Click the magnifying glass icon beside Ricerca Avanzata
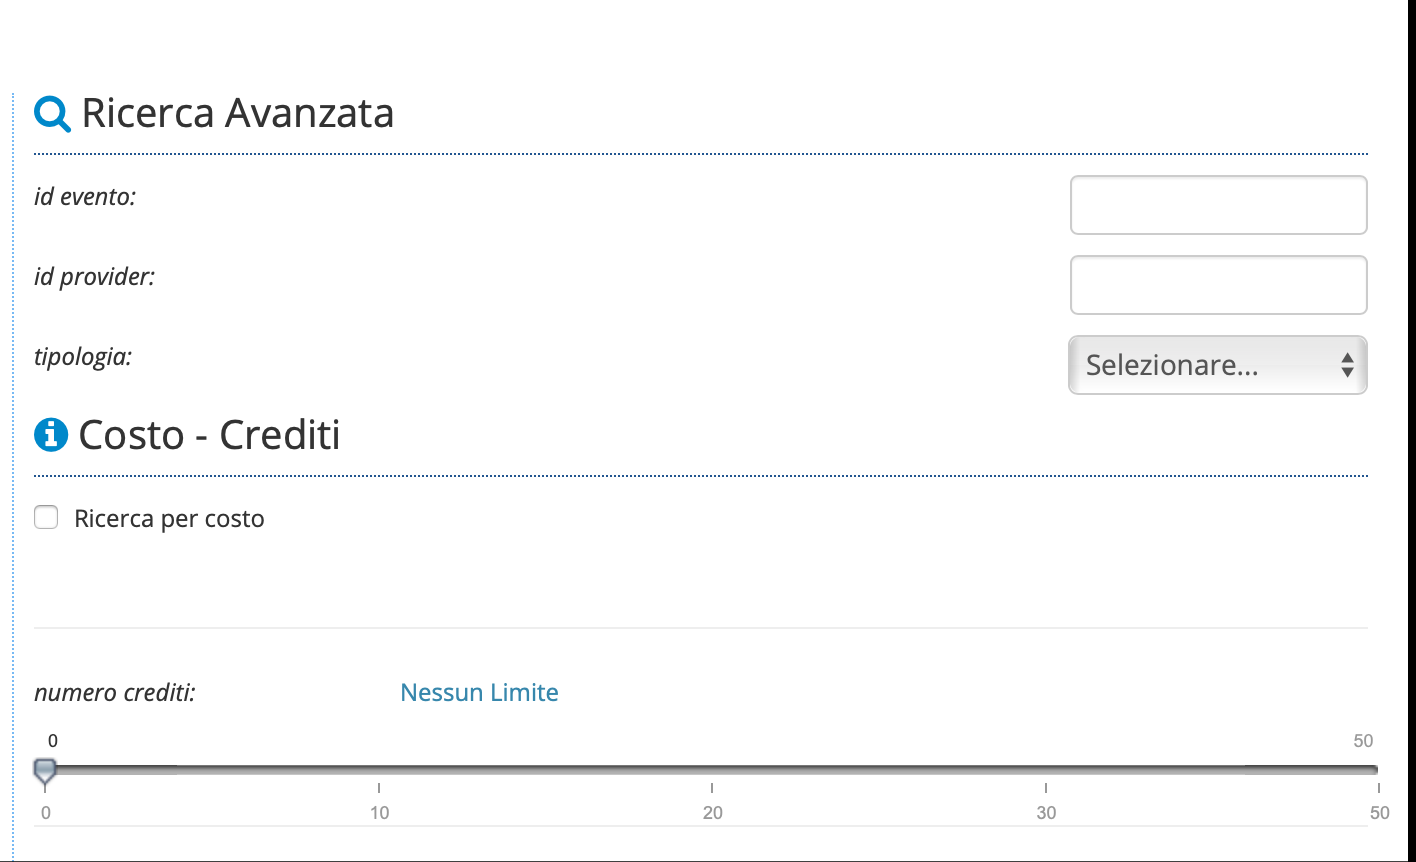 (52, 114)
